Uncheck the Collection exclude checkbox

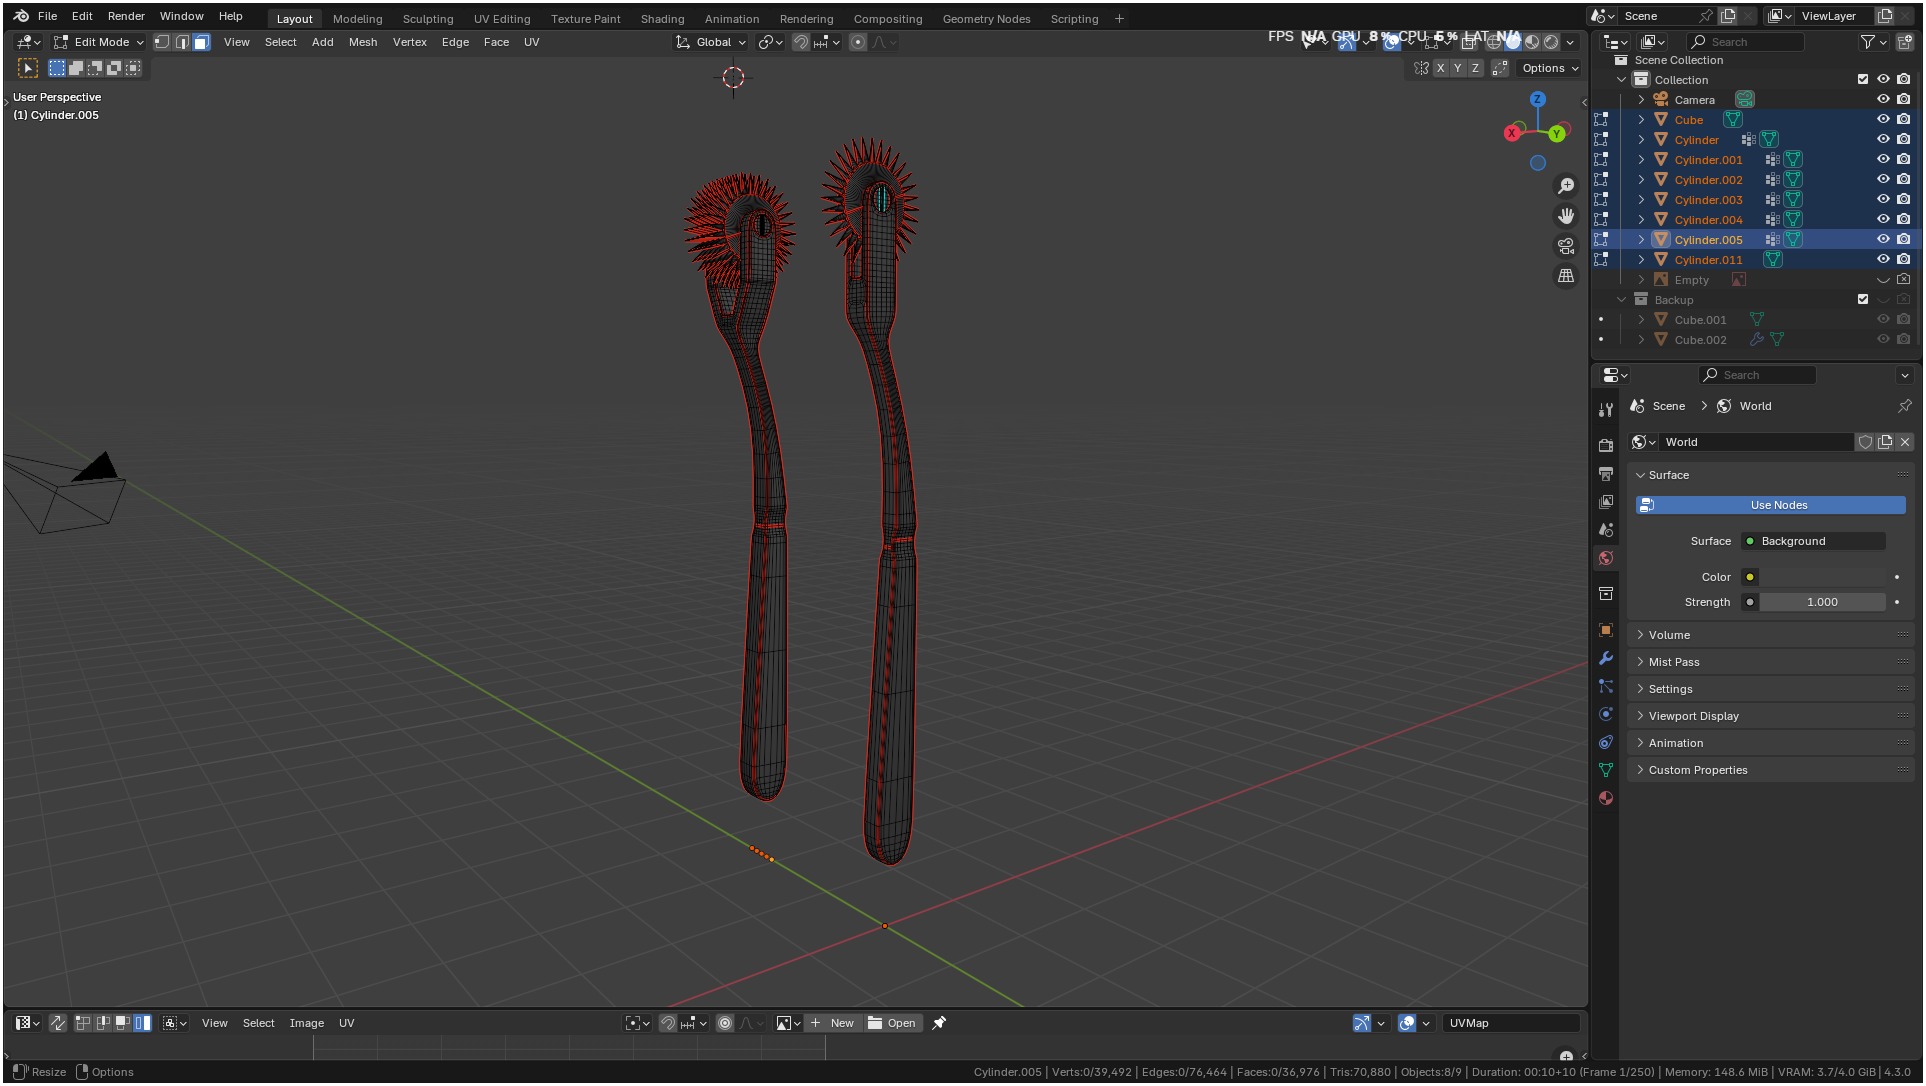click(1862, 79)
